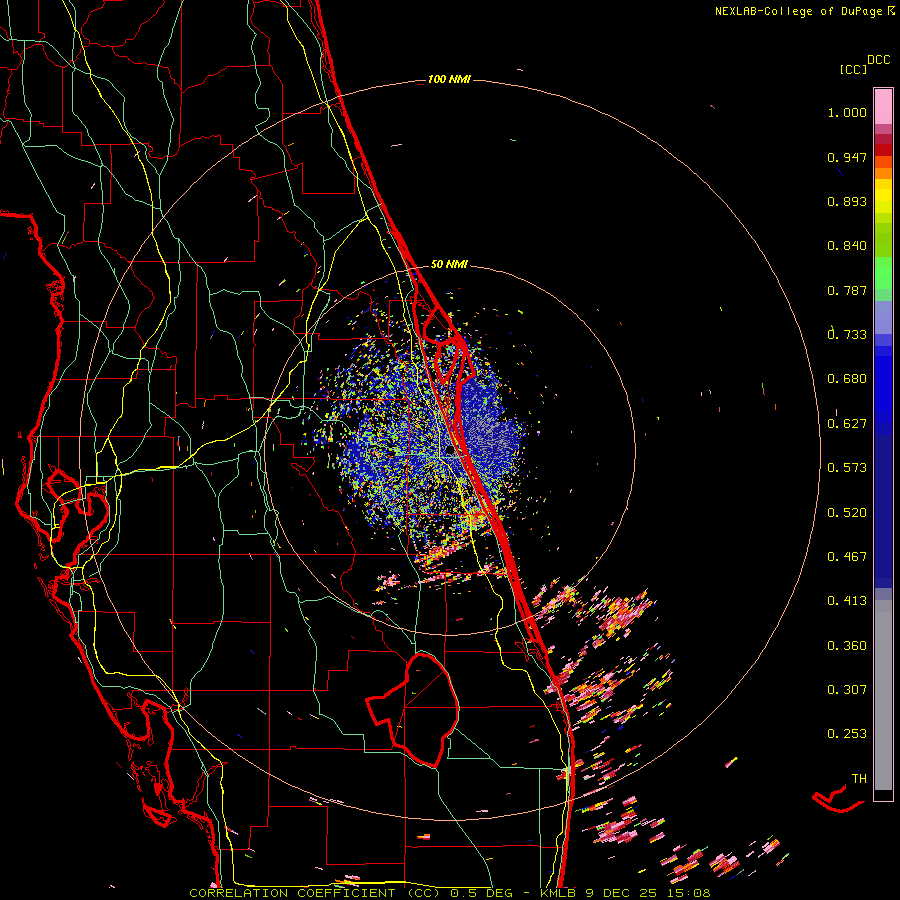900x900 pixels.
Task: Click the 0.840 scale value
Action: click(x=847, y=246)
